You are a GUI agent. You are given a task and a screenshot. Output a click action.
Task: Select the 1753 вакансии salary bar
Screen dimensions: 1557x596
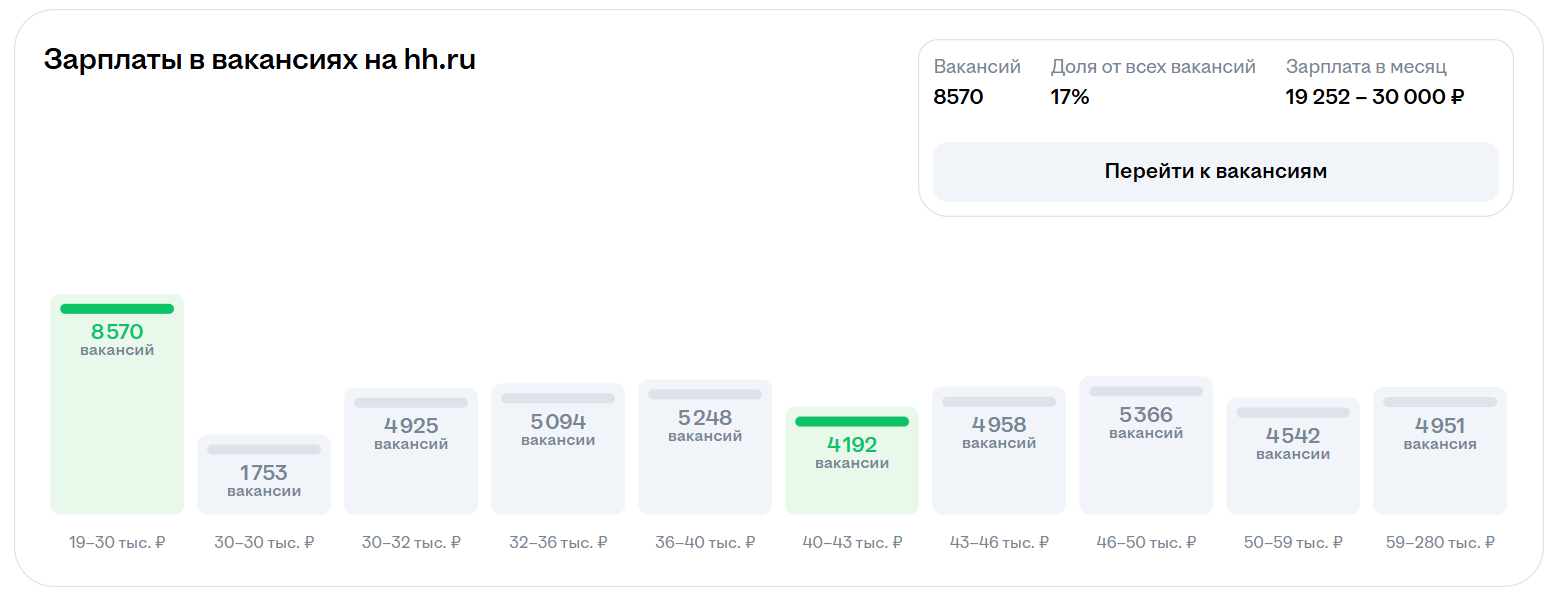tap(264, 475)
